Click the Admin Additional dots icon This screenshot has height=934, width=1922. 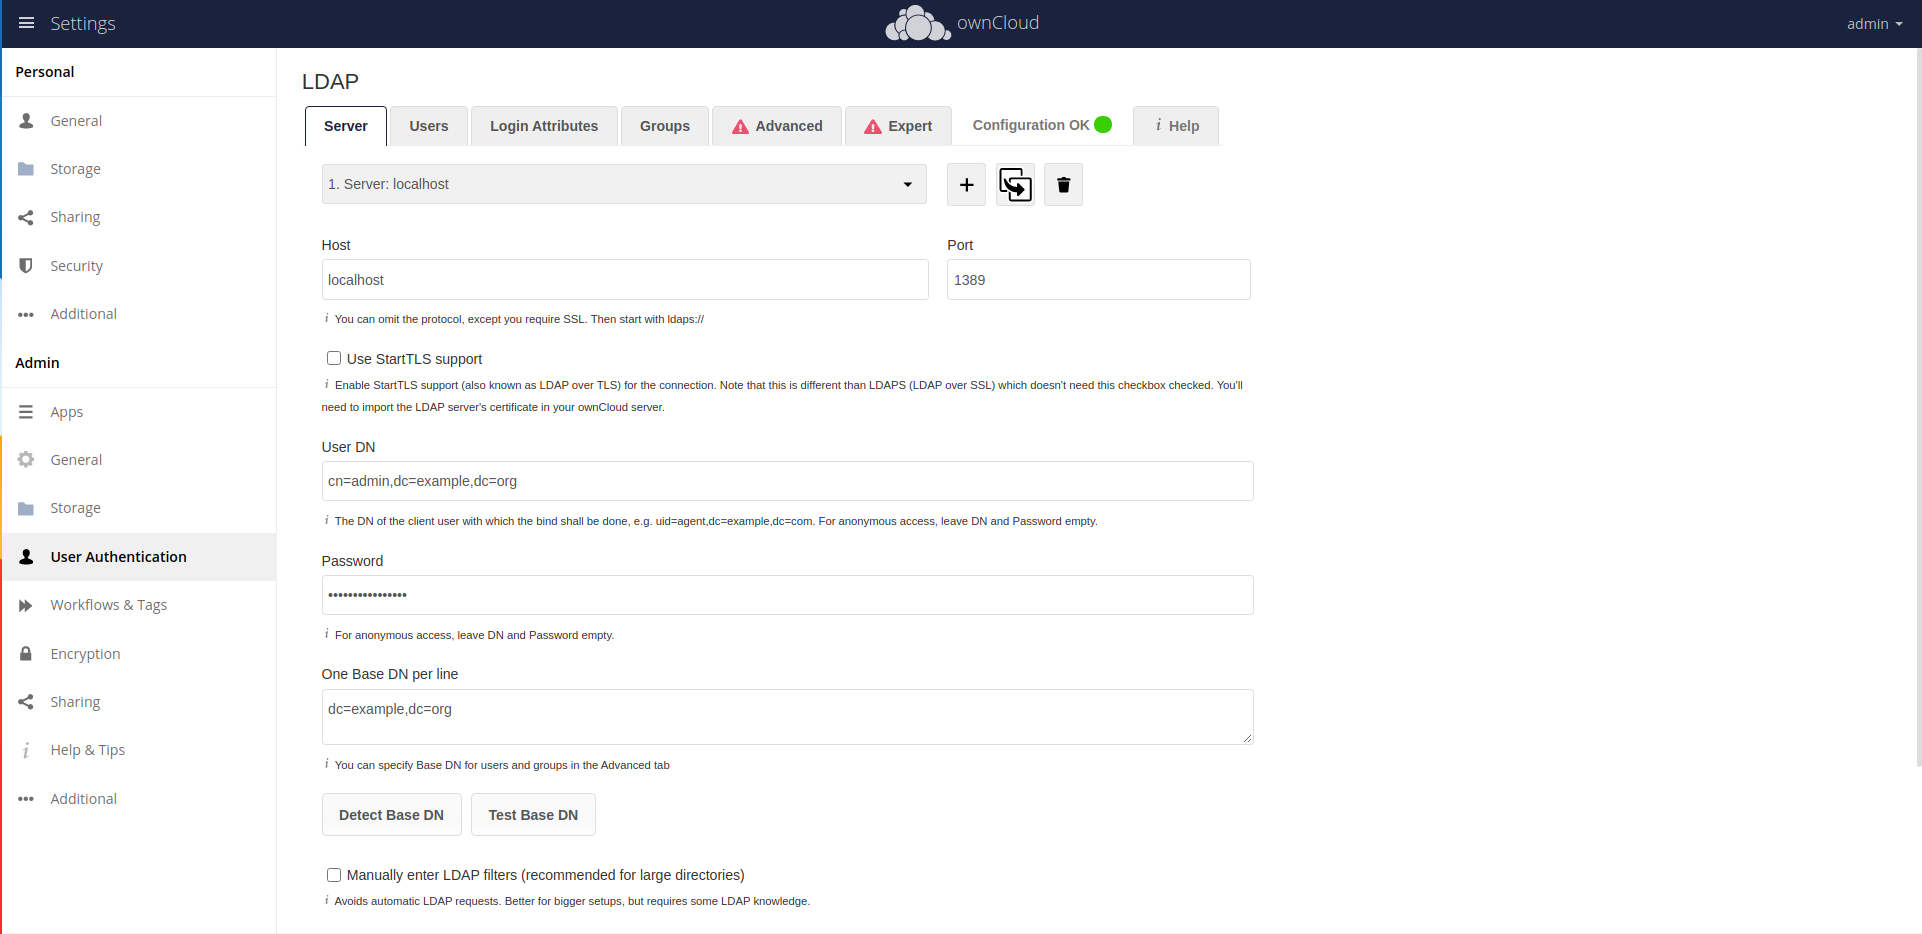click(x=26, y=799)
